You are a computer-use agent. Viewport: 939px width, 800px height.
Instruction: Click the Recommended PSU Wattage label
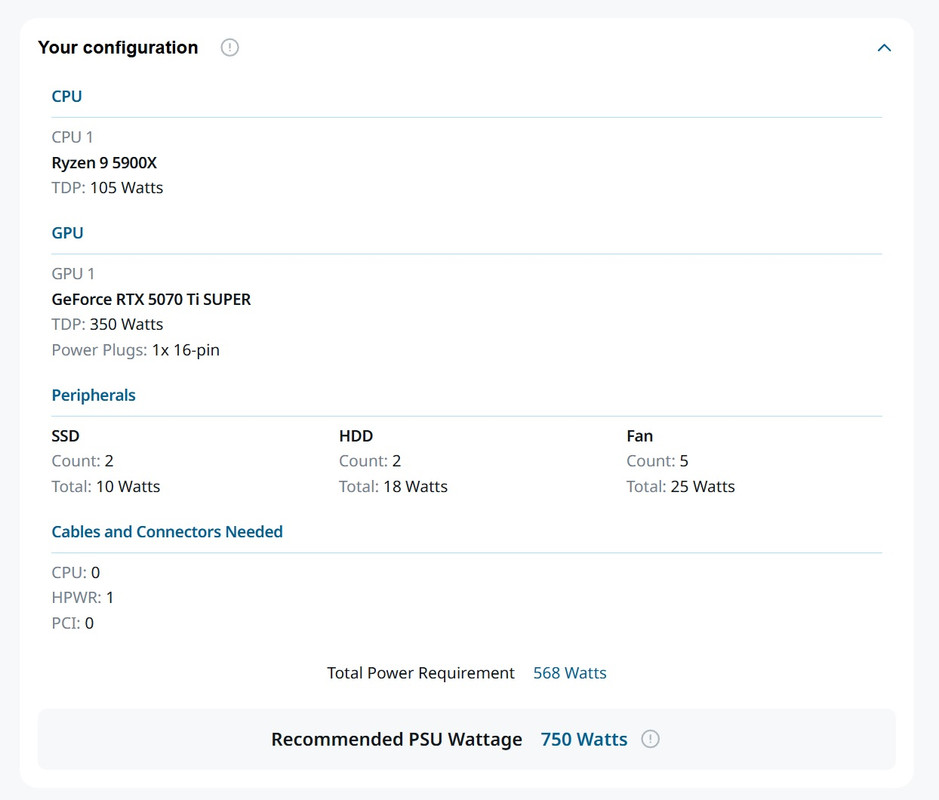click(x=396, y=740)
